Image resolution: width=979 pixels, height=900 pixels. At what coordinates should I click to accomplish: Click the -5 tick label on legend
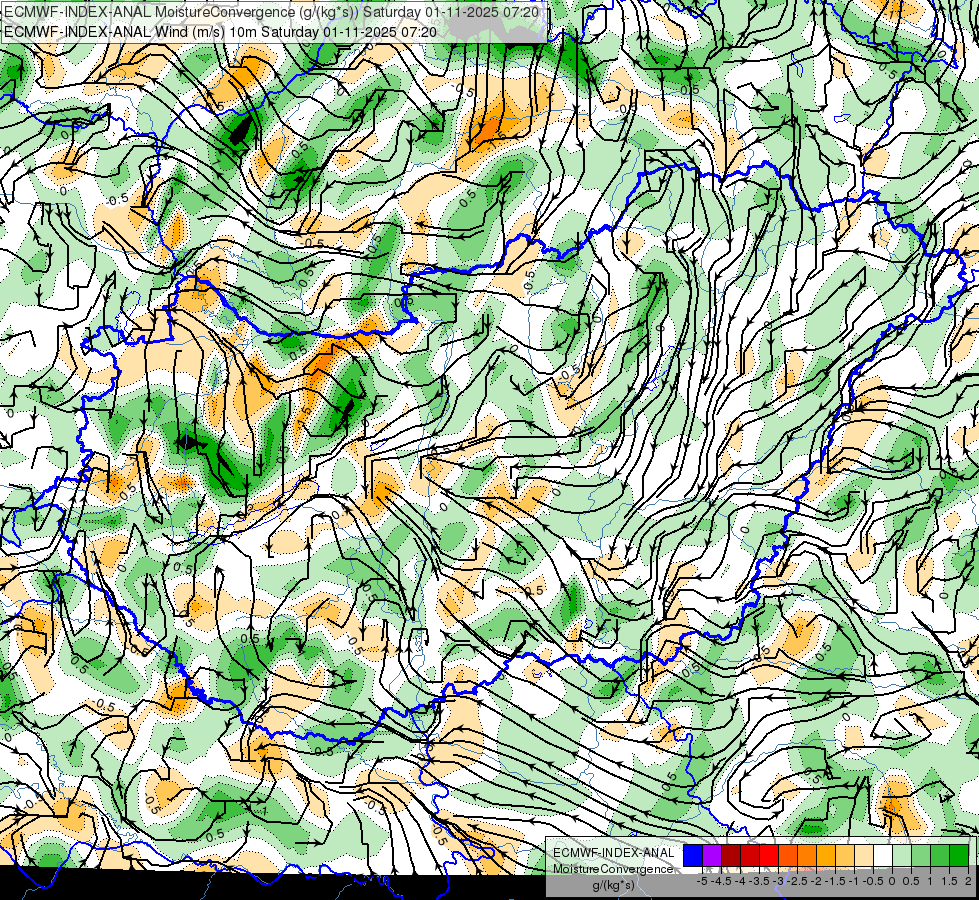(x=702, y=881)
